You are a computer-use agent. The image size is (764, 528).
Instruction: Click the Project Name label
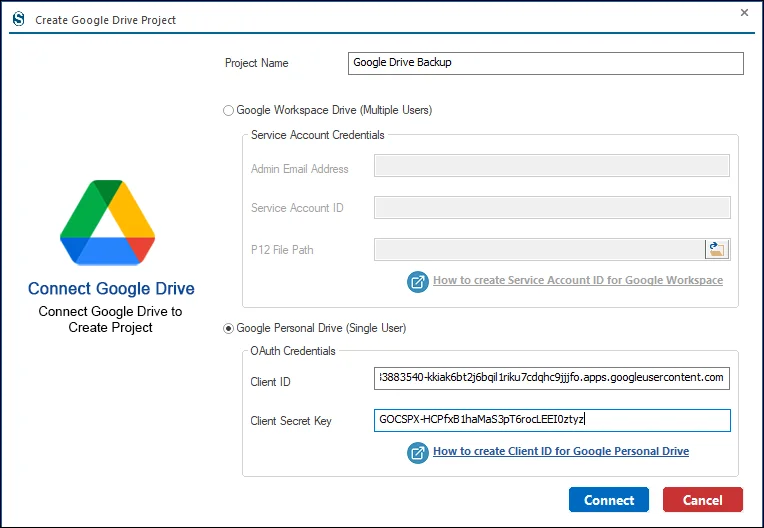(x=256, y=63)
